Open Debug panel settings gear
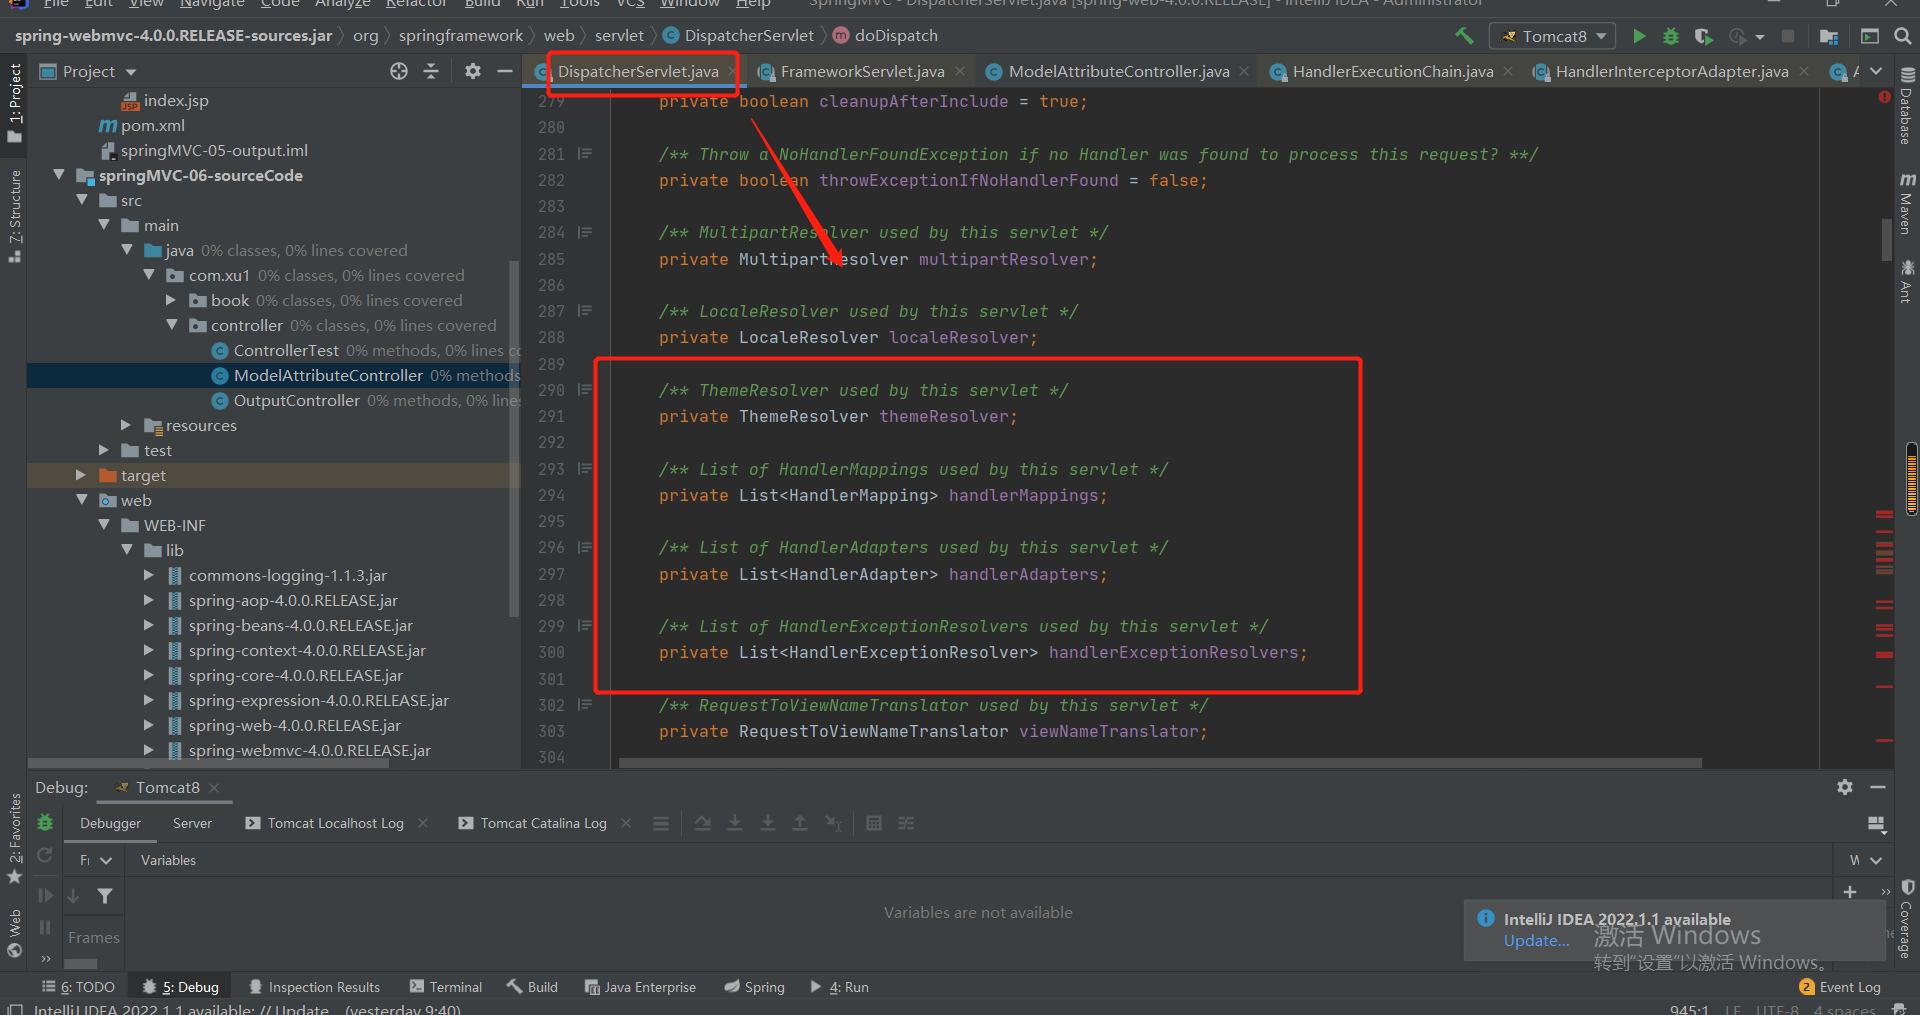Image resolution: width=1920 pixels, height=1015 pixels. (x=1845, y=787)
